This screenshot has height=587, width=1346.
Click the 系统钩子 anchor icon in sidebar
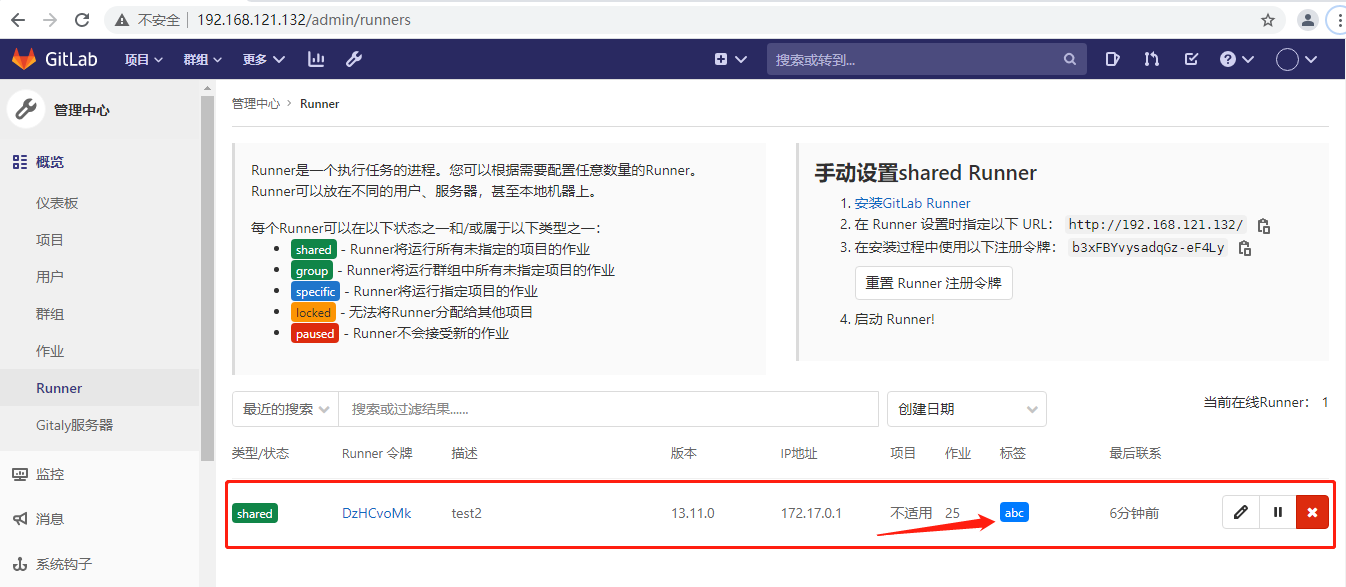[x=19, y=564]
